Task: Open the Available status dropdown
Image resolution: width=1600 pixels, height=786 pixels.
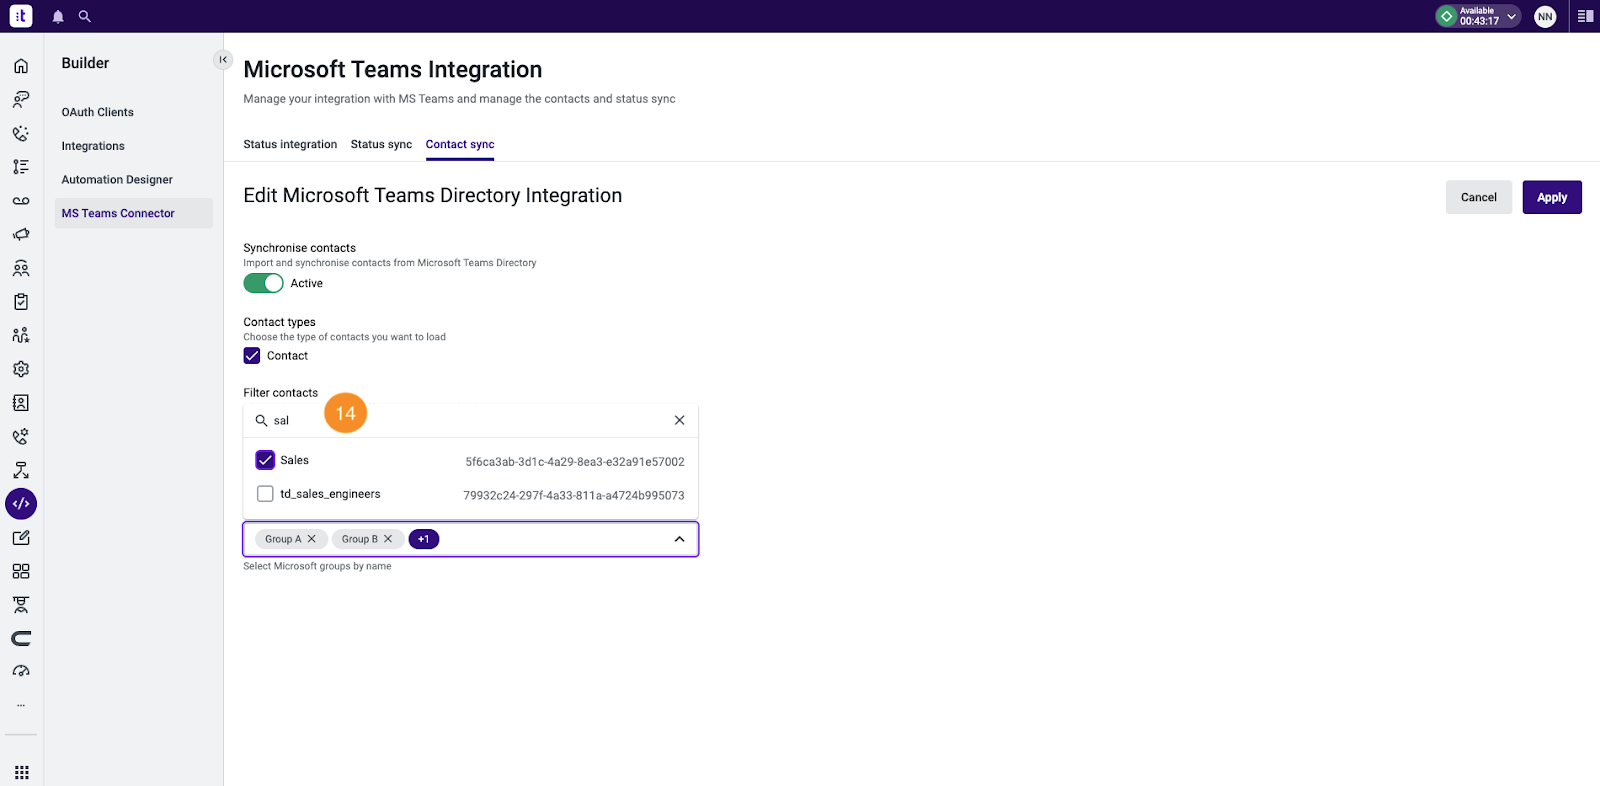Action: 1478,16
